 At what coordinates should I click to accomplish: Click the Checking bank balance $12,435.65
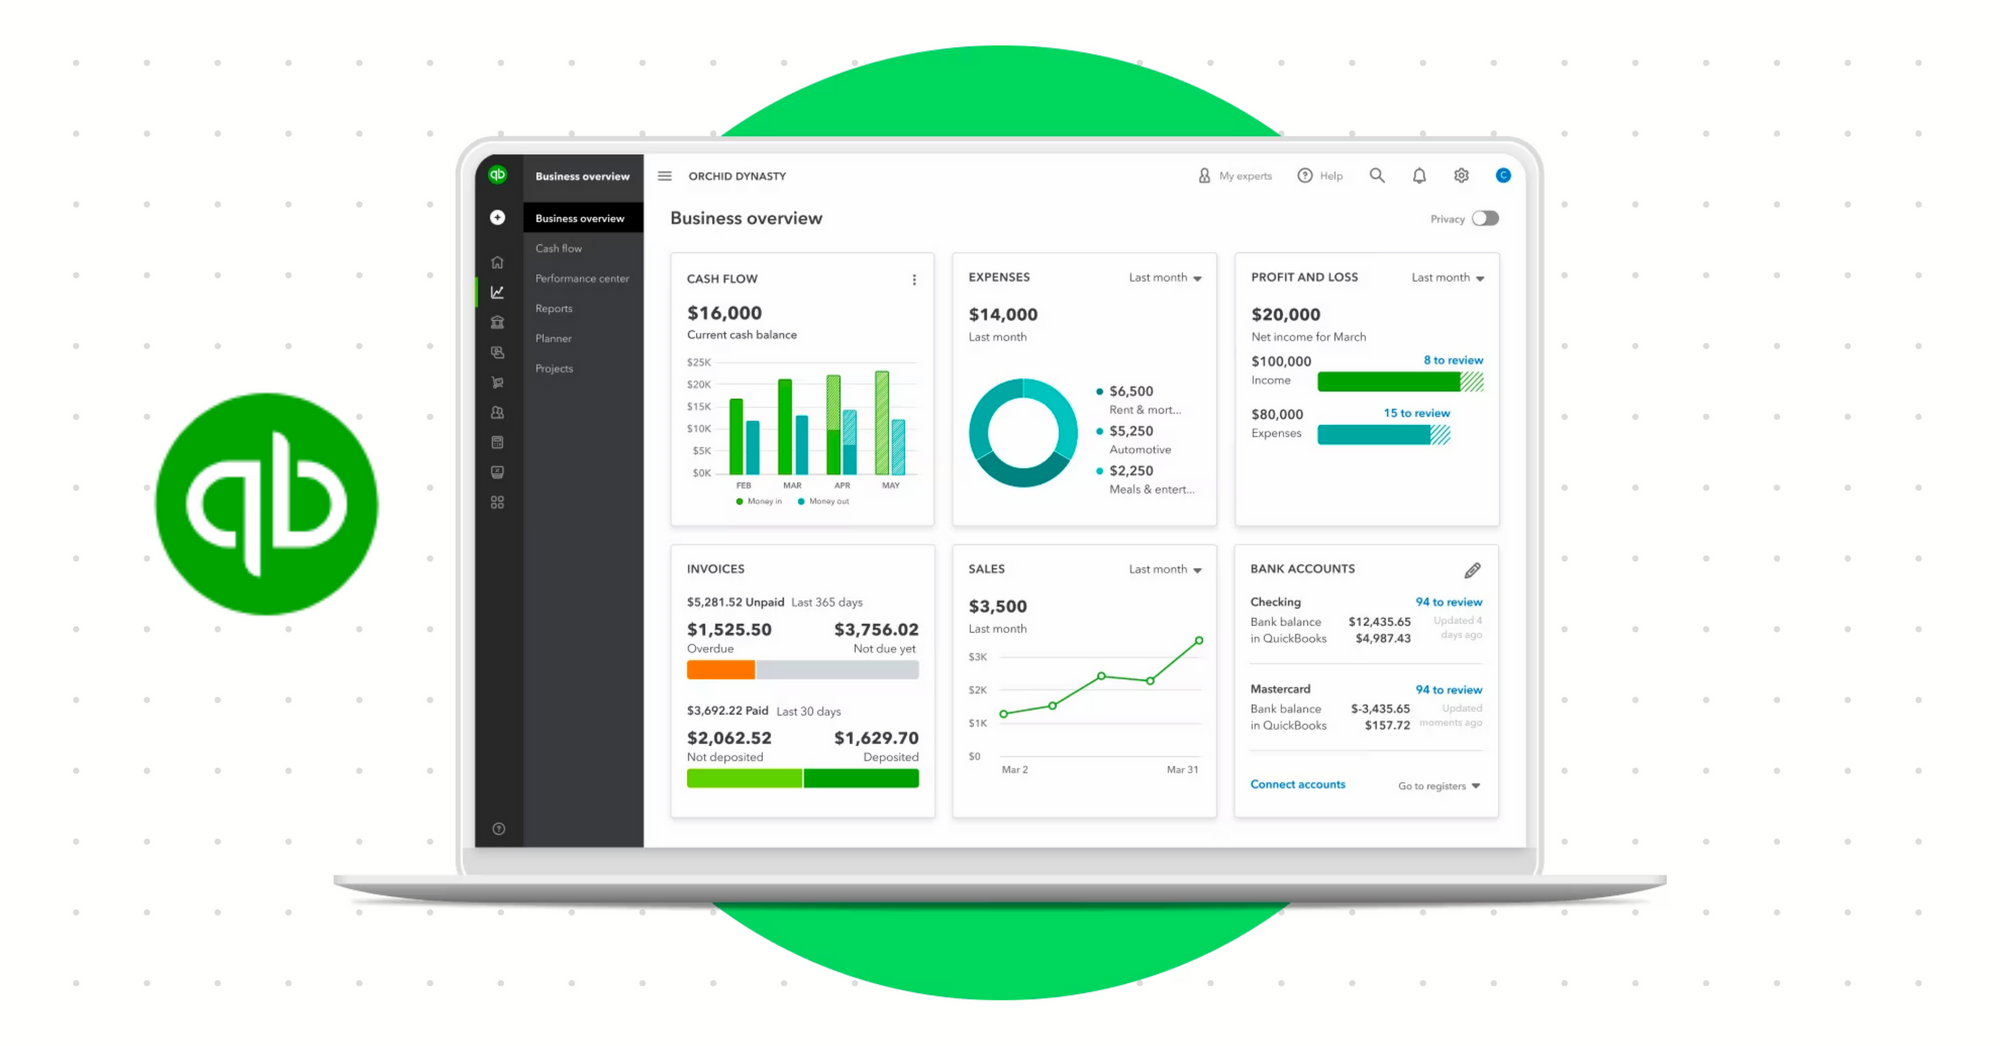(1379, 622)
